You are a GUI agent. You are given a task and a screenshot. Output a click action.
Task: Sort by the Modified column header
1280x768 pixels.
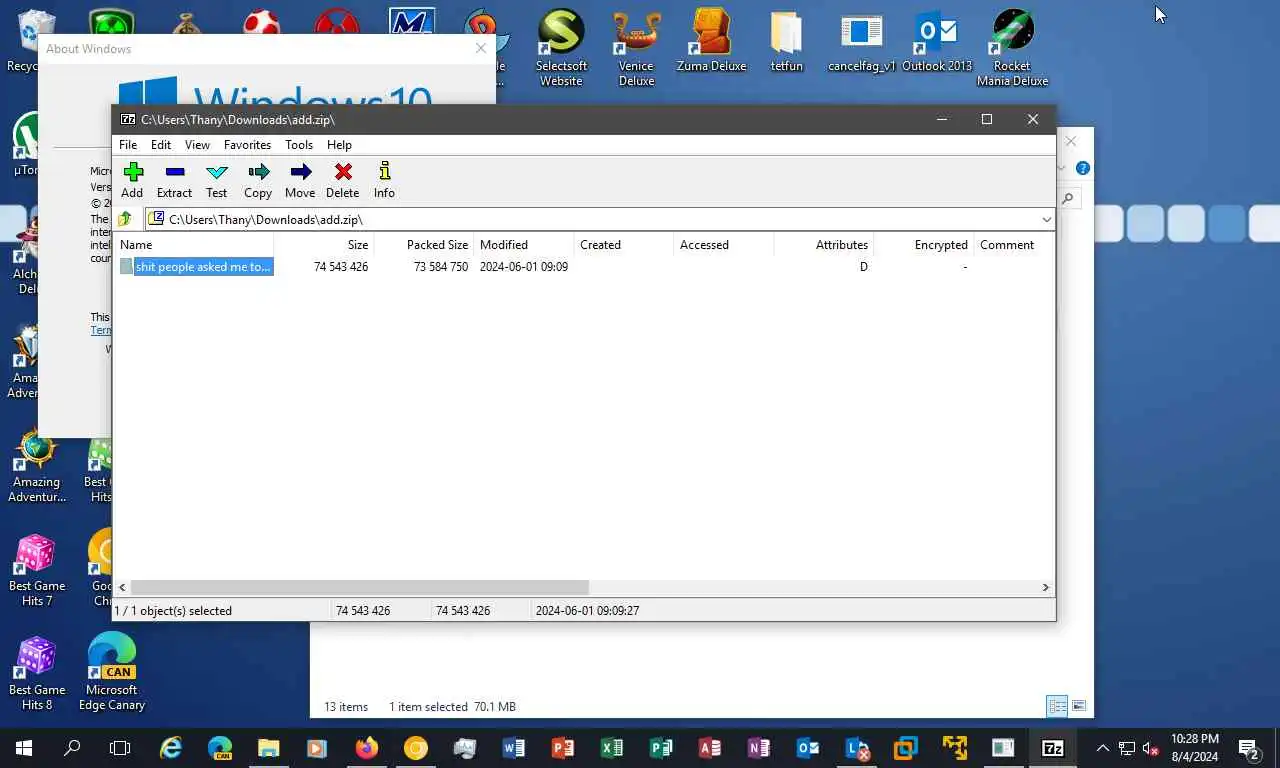[524, 245]
